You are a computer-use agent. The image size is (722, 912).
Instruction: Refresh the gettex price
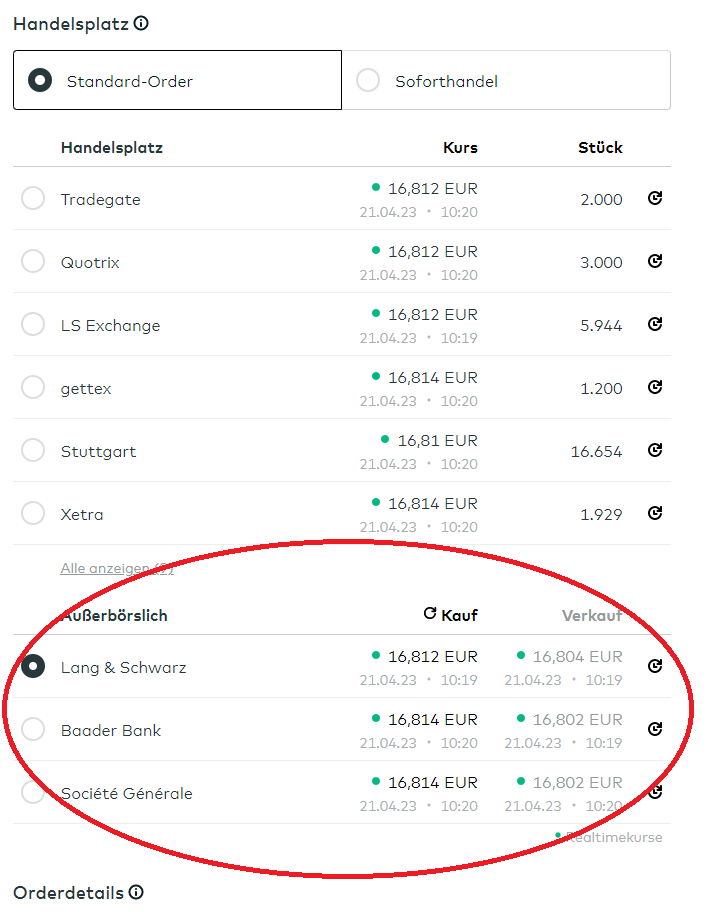point(655,388)
